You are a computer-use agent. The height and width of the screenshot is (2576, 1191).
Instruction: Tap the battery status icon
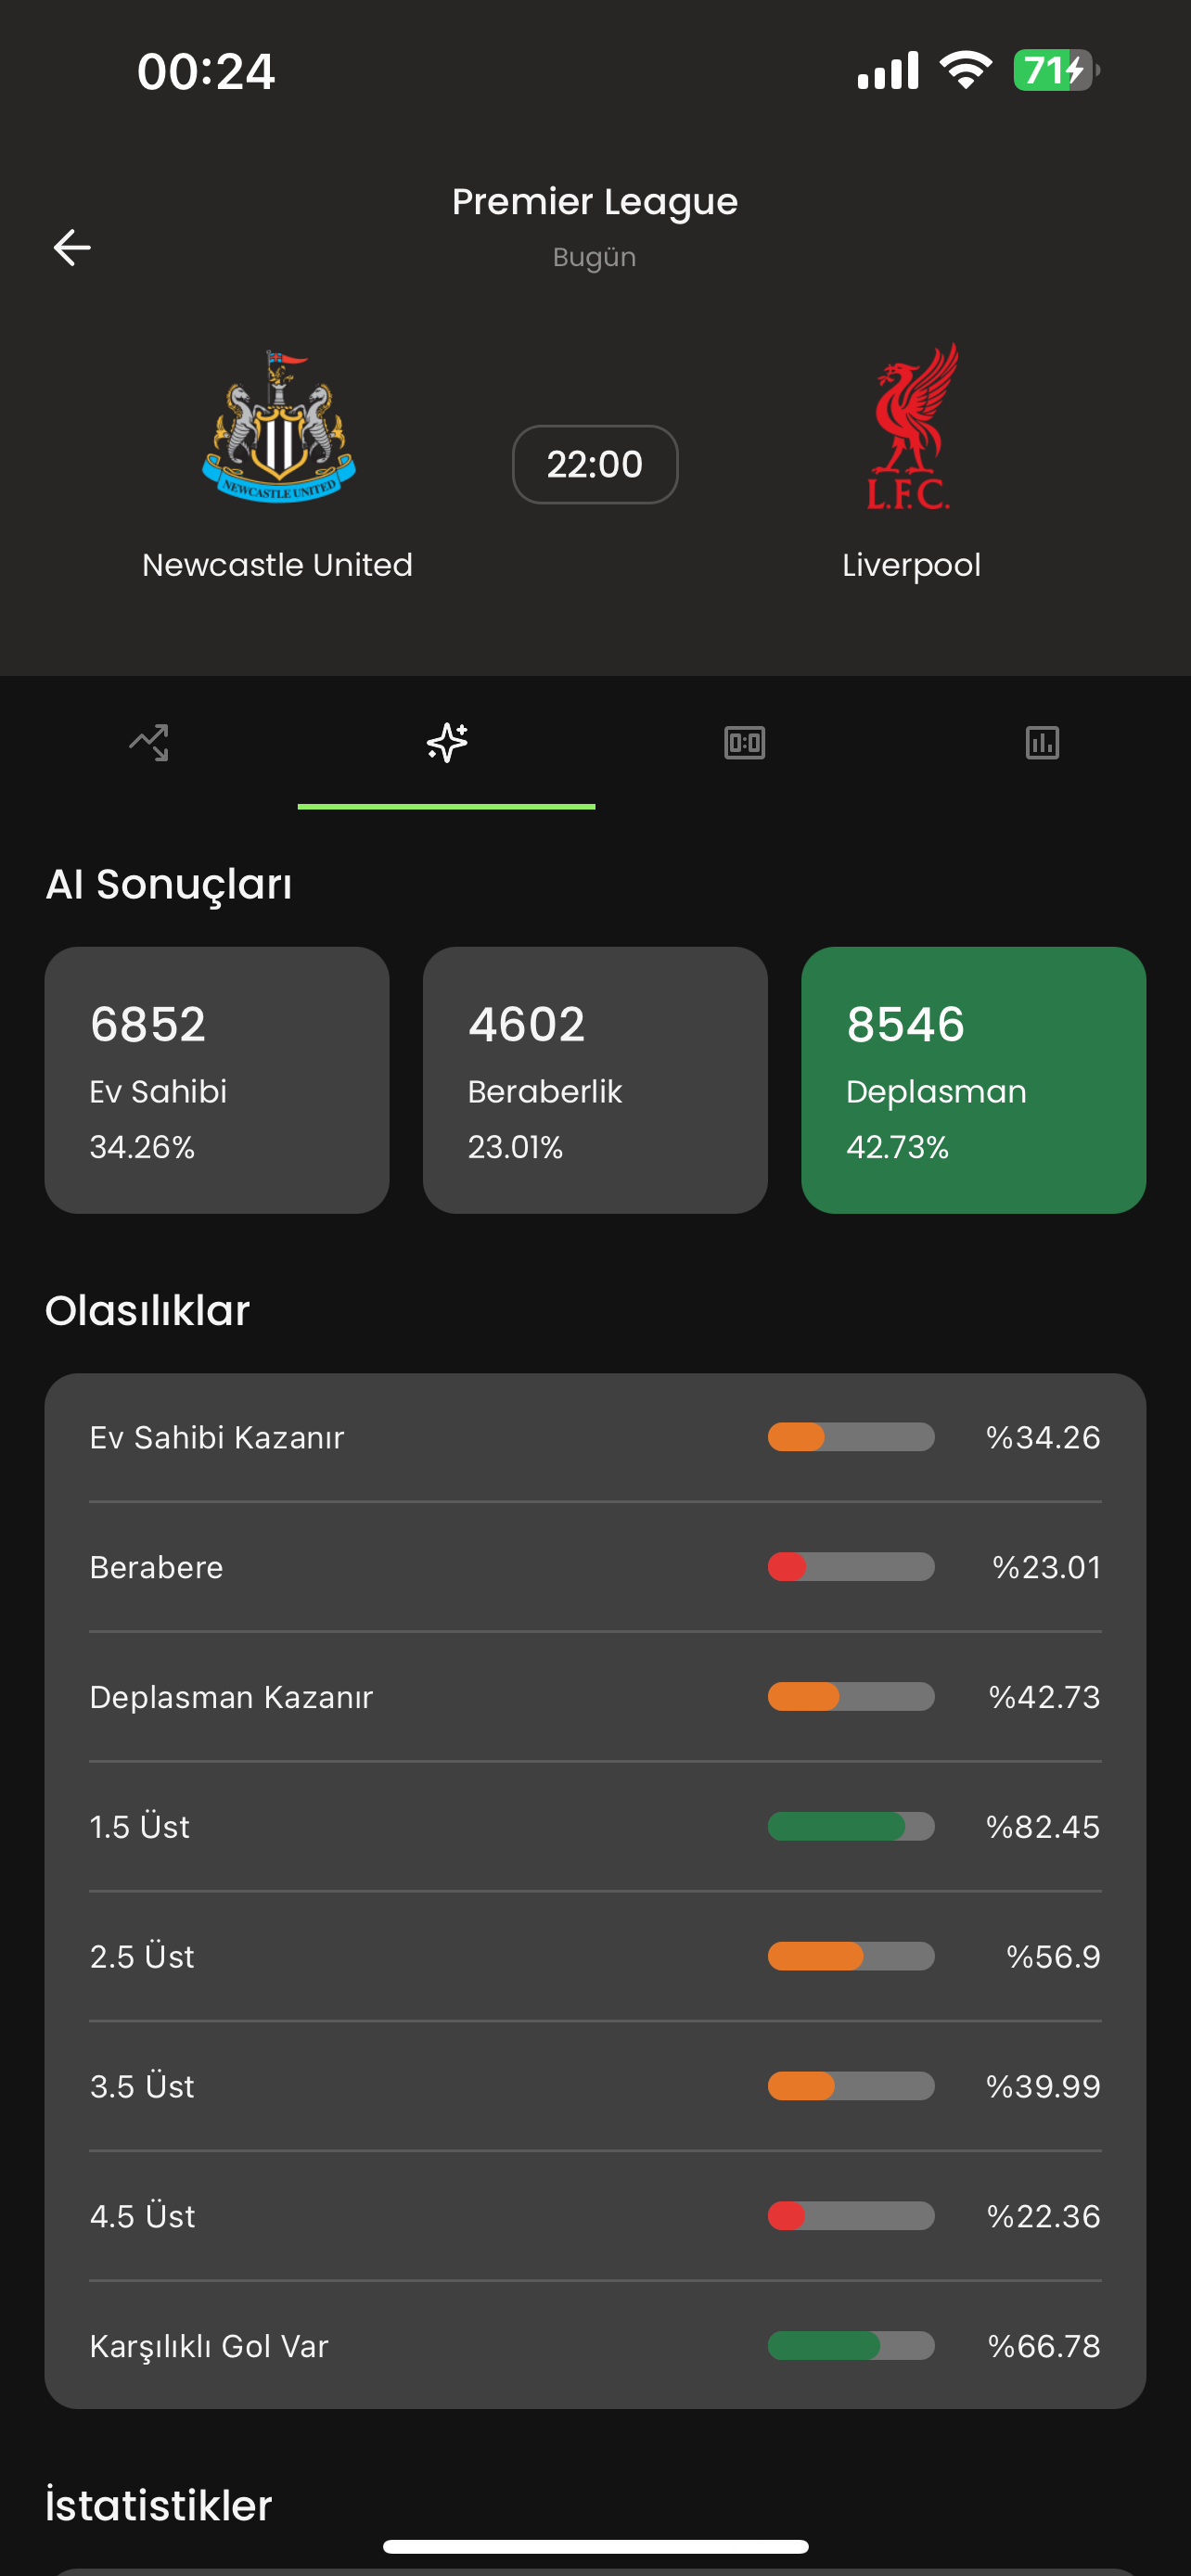[x=1055, y=71]
